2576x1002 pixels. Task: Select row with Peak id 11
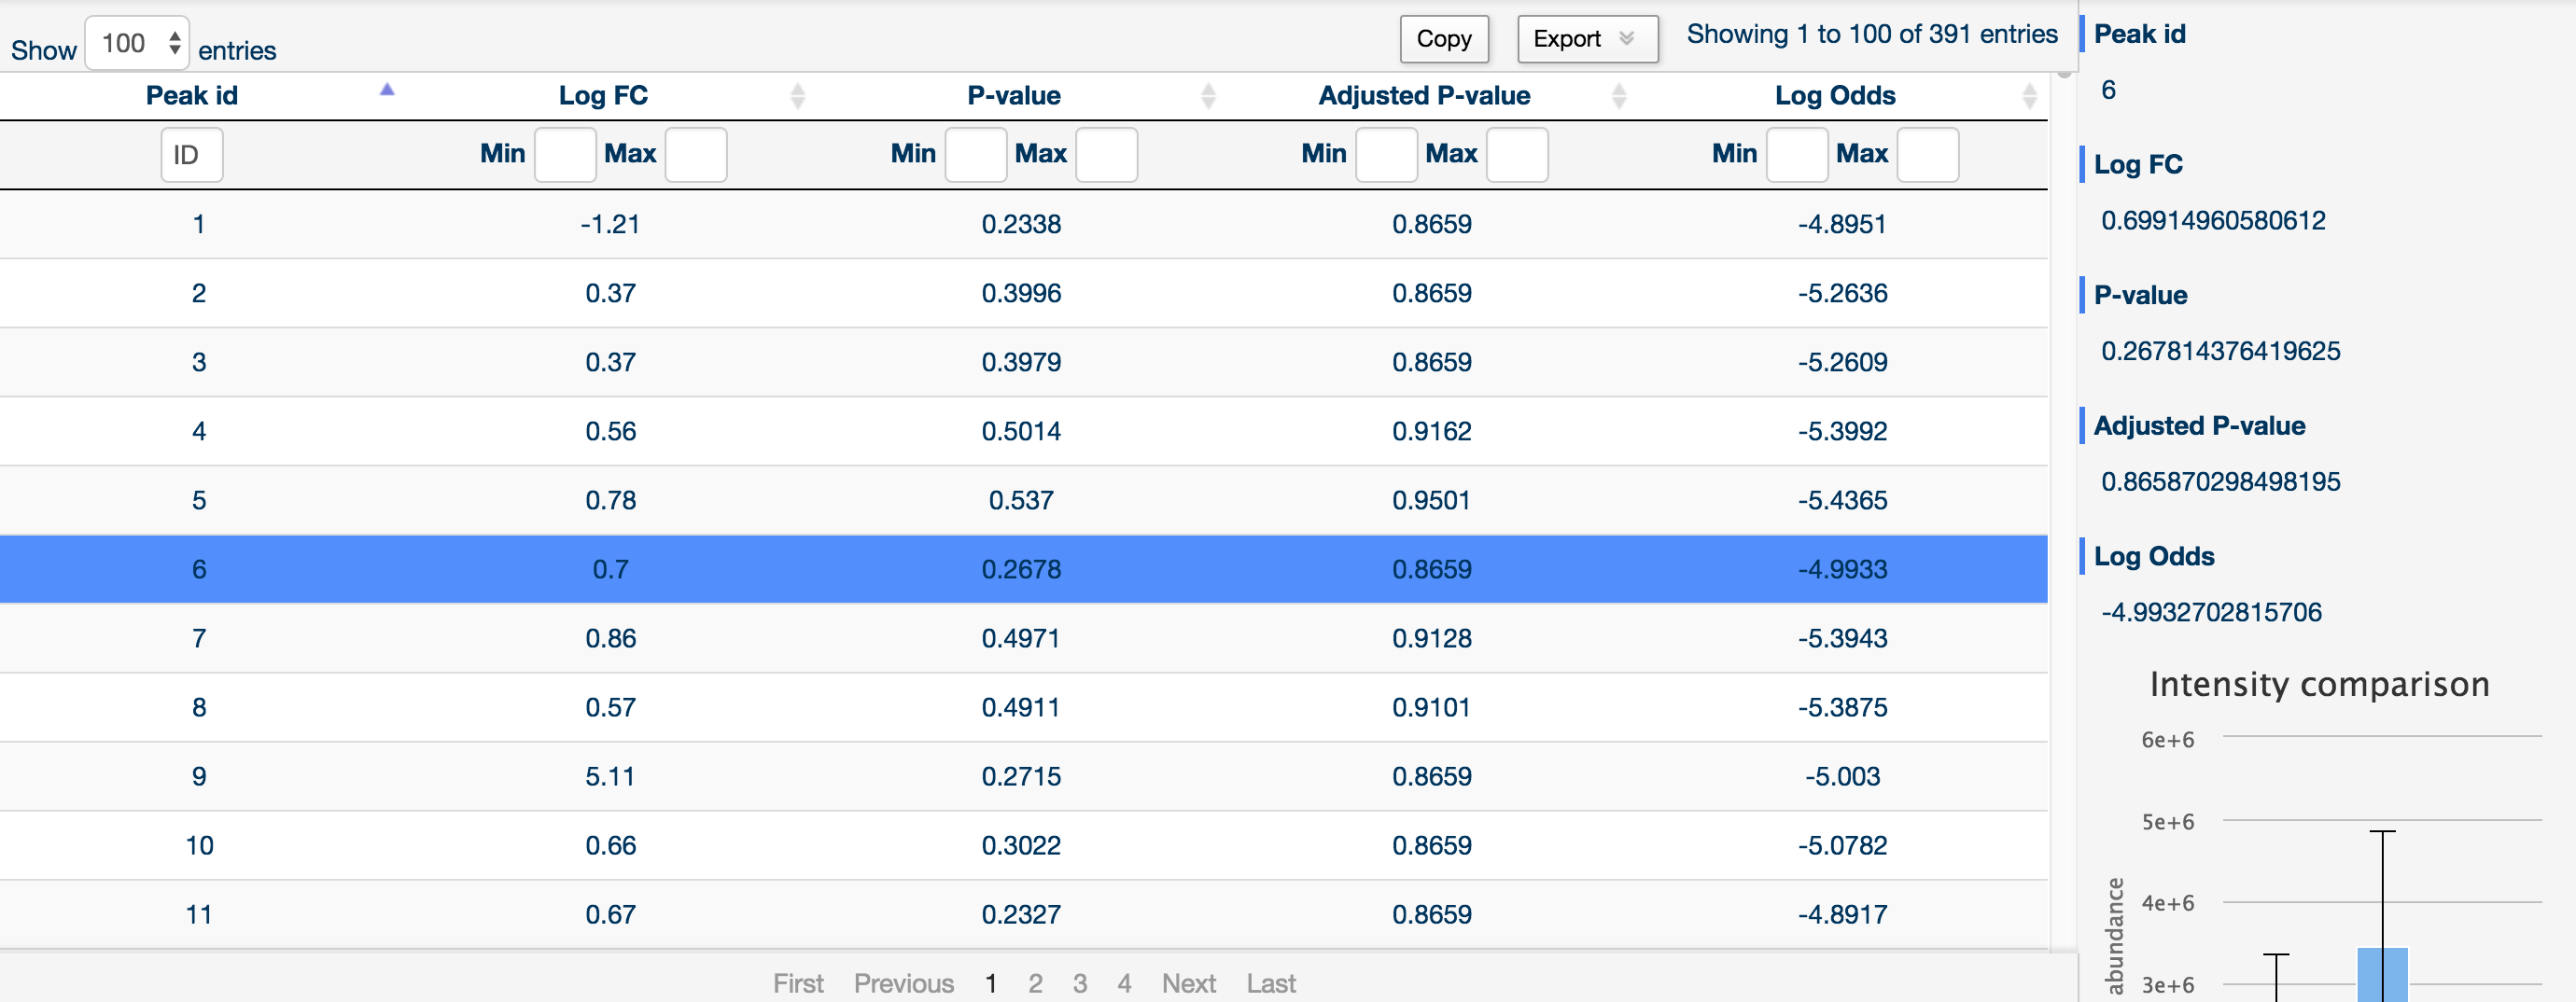click(1024, 914)
